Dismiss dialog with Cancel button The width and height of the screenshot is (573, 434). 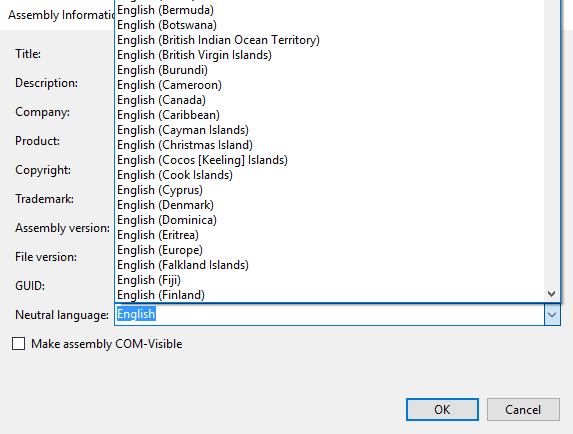coord(523,410)
